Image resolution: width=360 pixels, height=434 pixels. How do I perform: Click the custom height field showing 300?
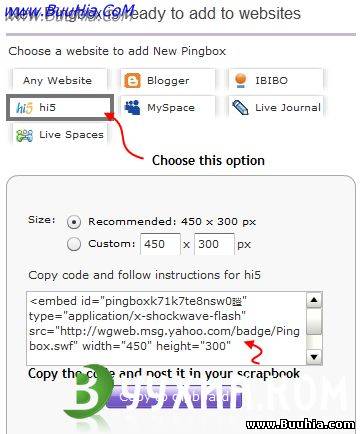(x=214, y=244)
